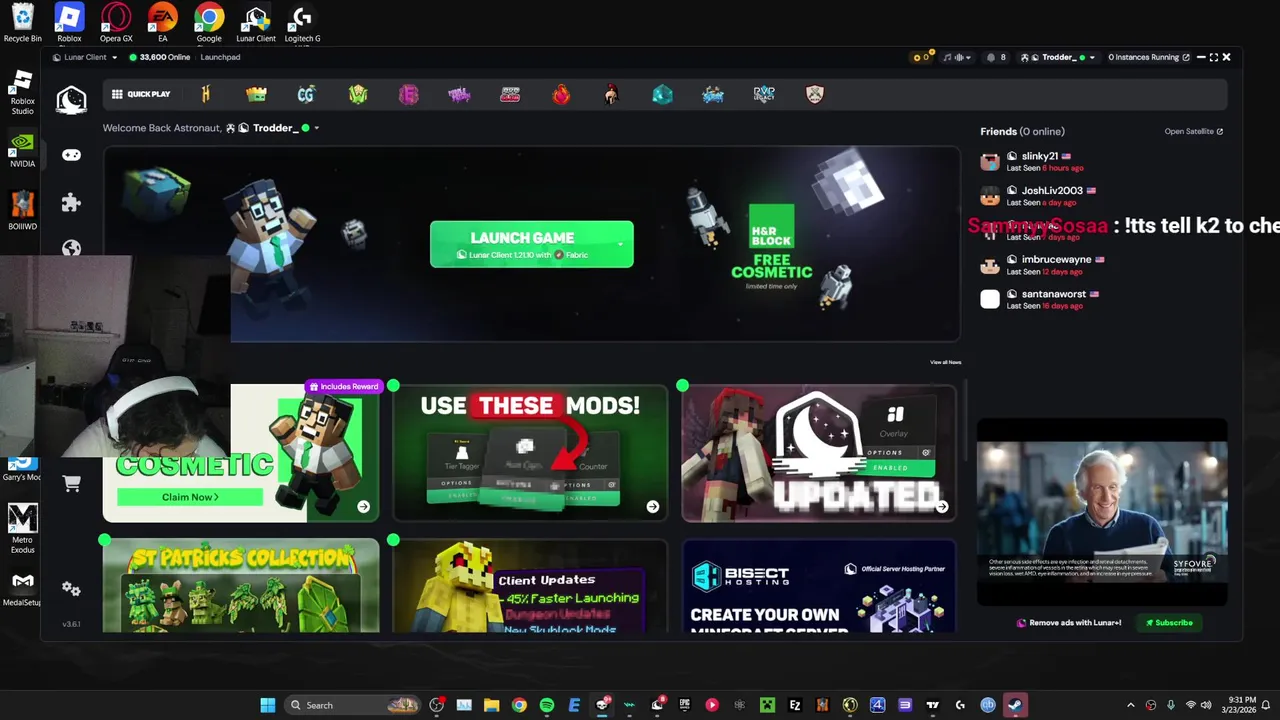Open the taskbar clock and date
Viewport: 1280px width, 720px height.
point(1242,705)
